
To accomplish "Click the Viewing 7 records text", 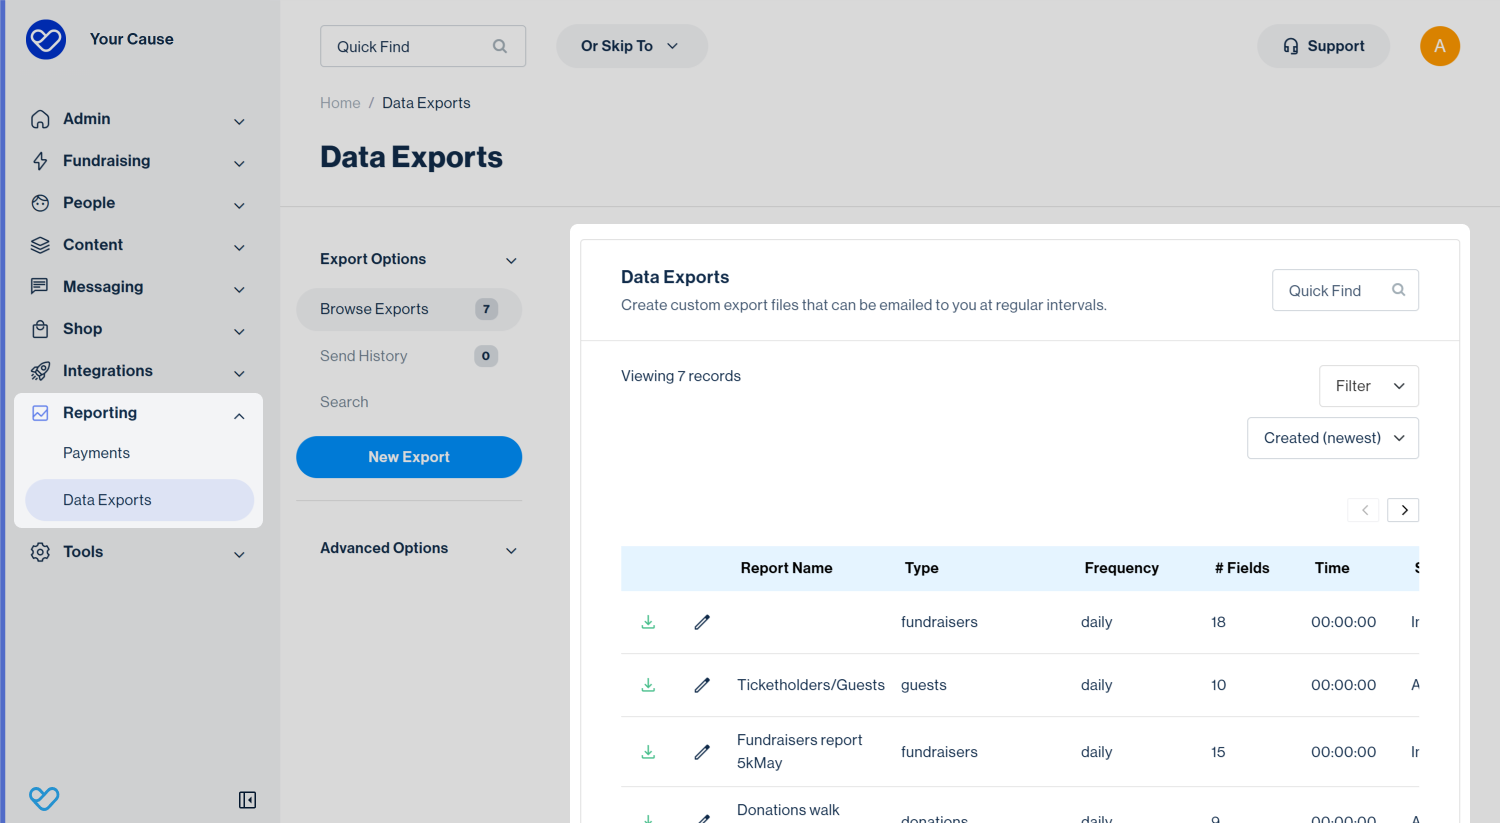I will pyautogui.click(x=681, y=376).
